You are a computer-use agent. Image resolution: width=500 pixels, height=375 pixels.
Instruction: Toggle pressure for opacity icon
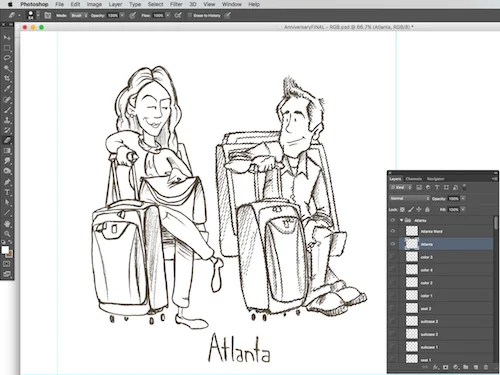click(132, 15)
